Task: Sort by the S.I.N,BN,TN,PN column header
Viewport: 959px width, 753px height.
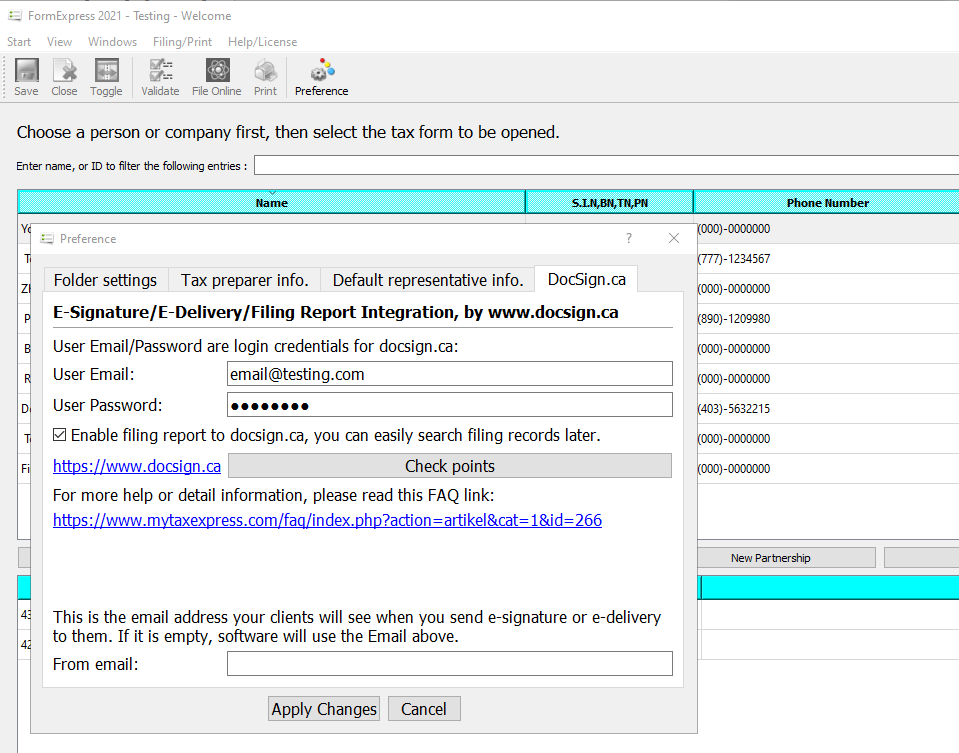Action: click(610, 202)
